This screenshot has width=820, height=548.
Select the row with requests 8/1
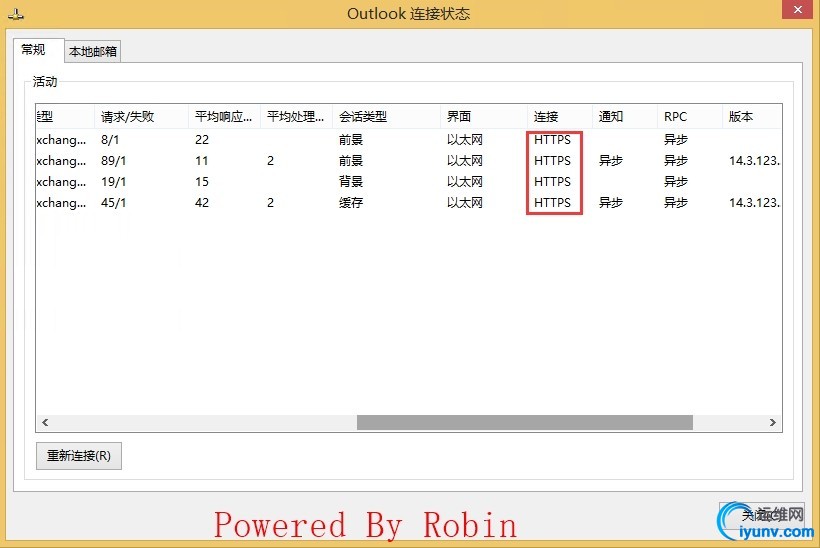[x=409, y=140]
